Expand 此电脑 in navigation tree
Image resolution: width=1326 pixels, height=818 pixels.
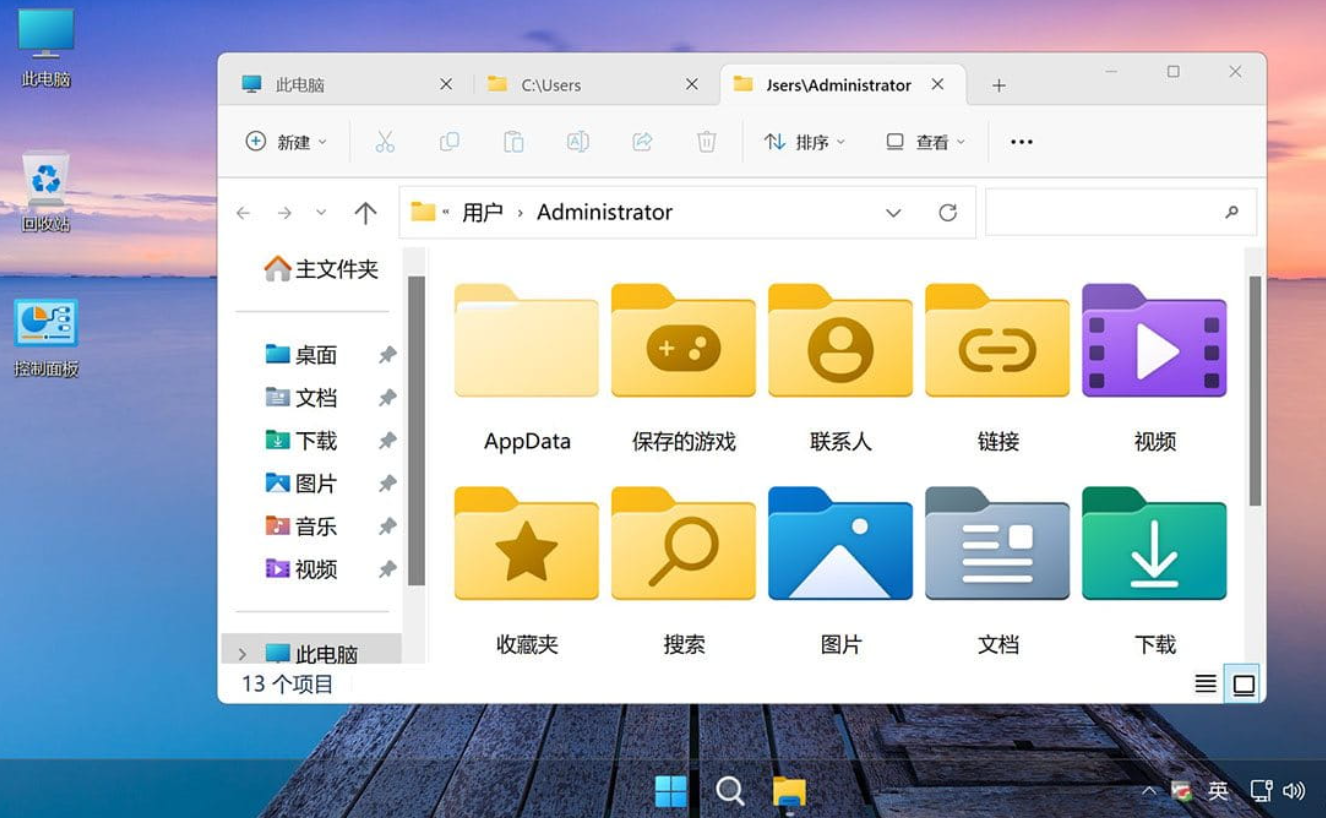point(242,654)
